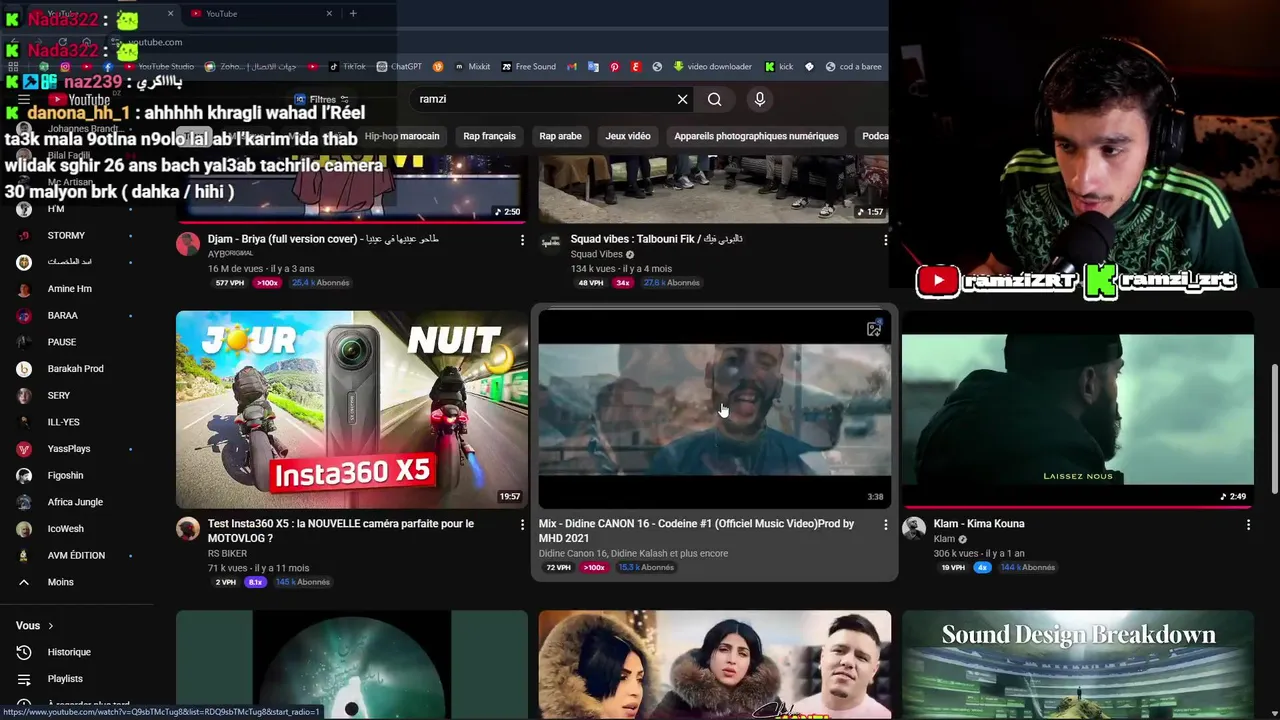
Task: Open the 'Mix - Didine CANON 16 - Codeine' title
Action: coord(696,530)
